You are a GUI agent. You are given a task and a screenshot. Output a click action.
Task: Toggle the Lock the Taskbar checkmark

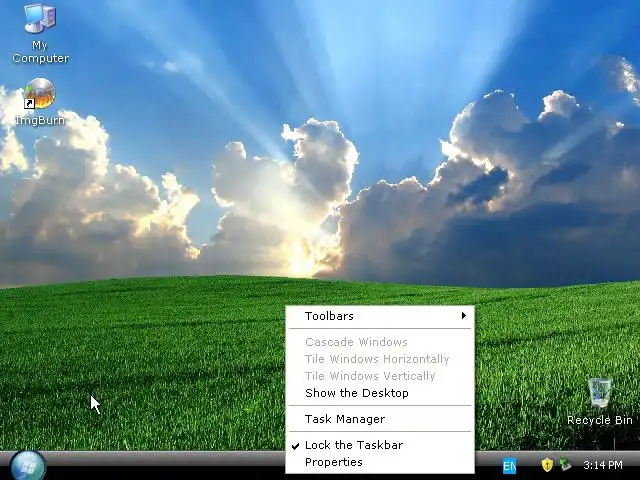point(296,446)
